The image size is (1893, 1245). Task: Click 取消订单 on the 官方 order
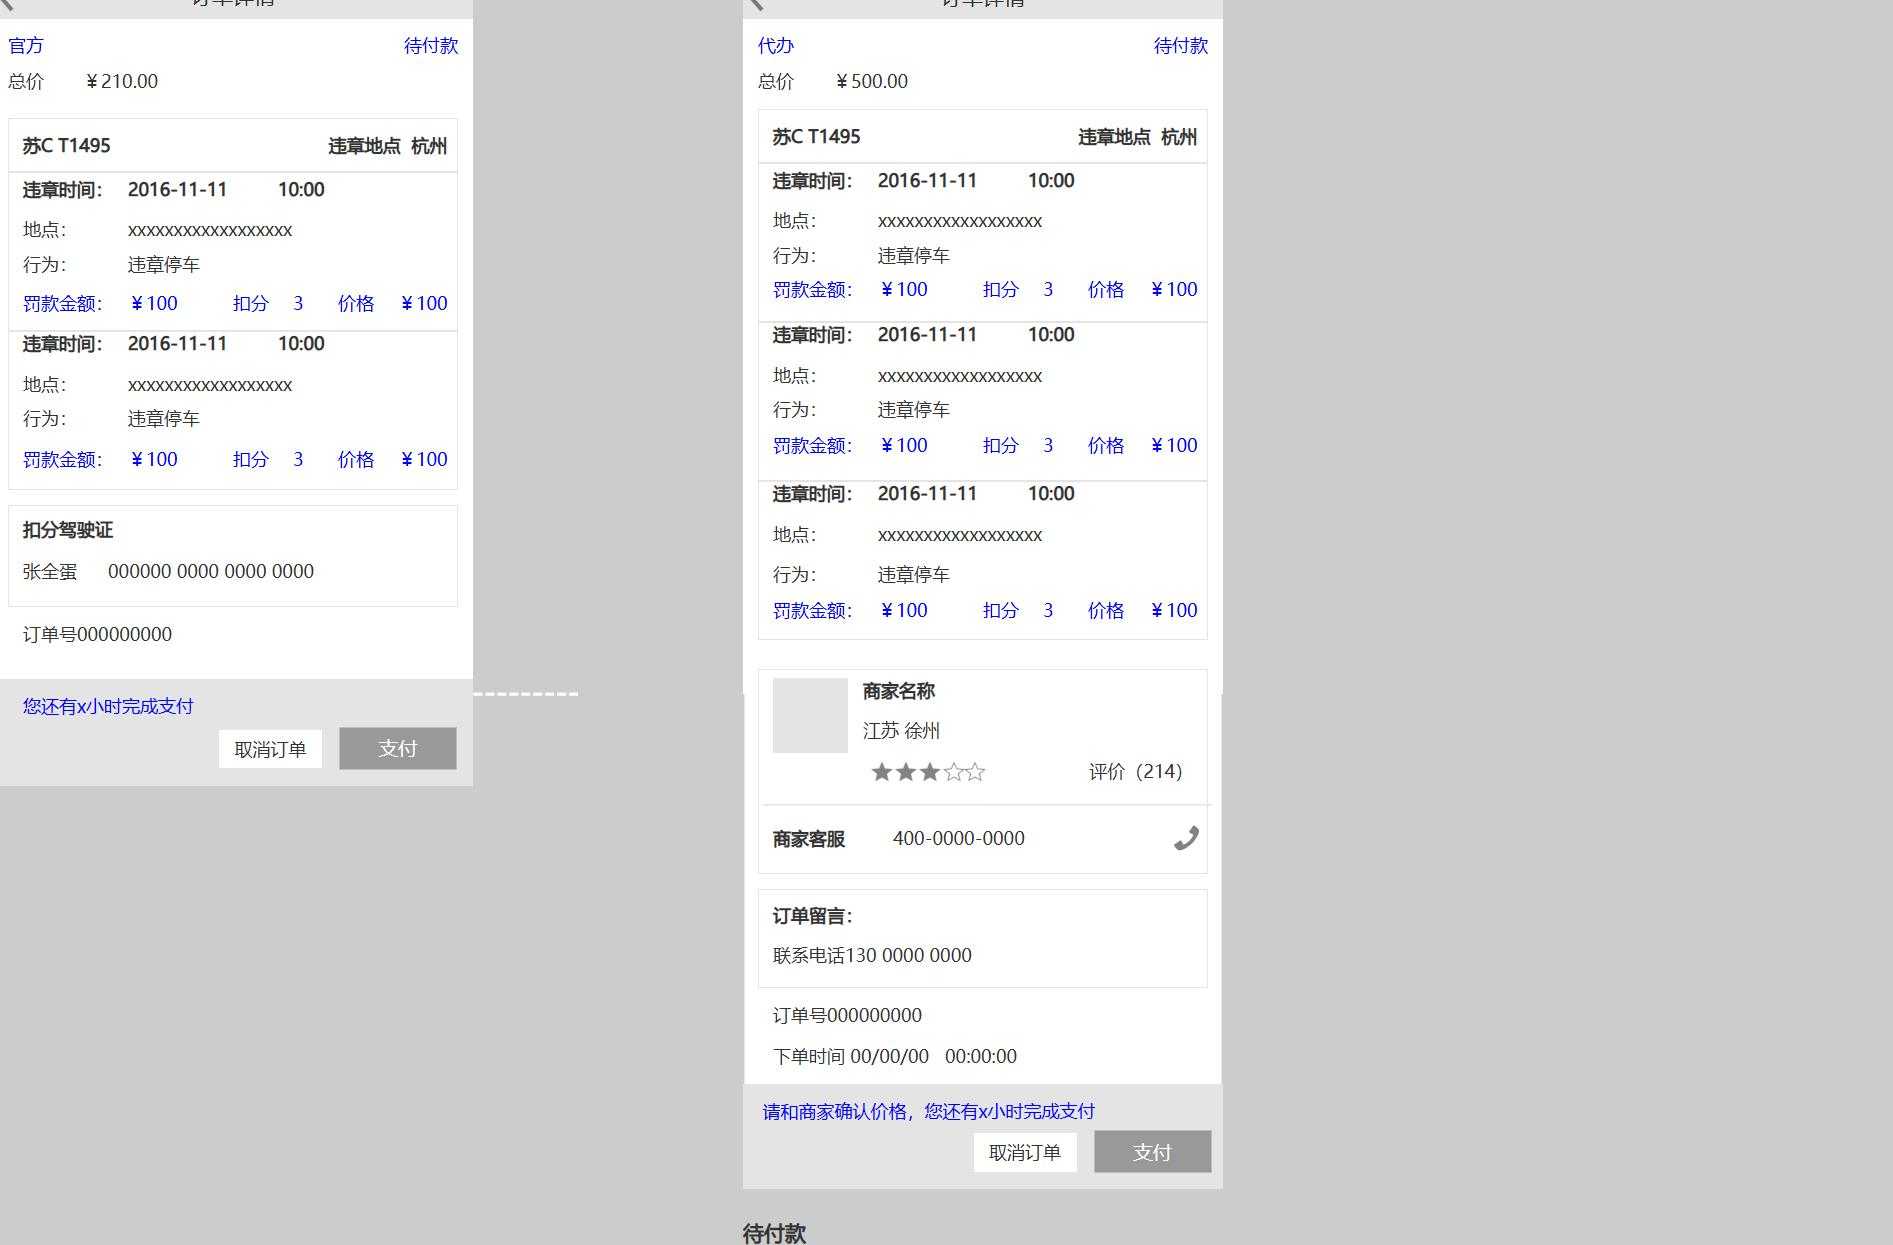[x=270, y=748]
